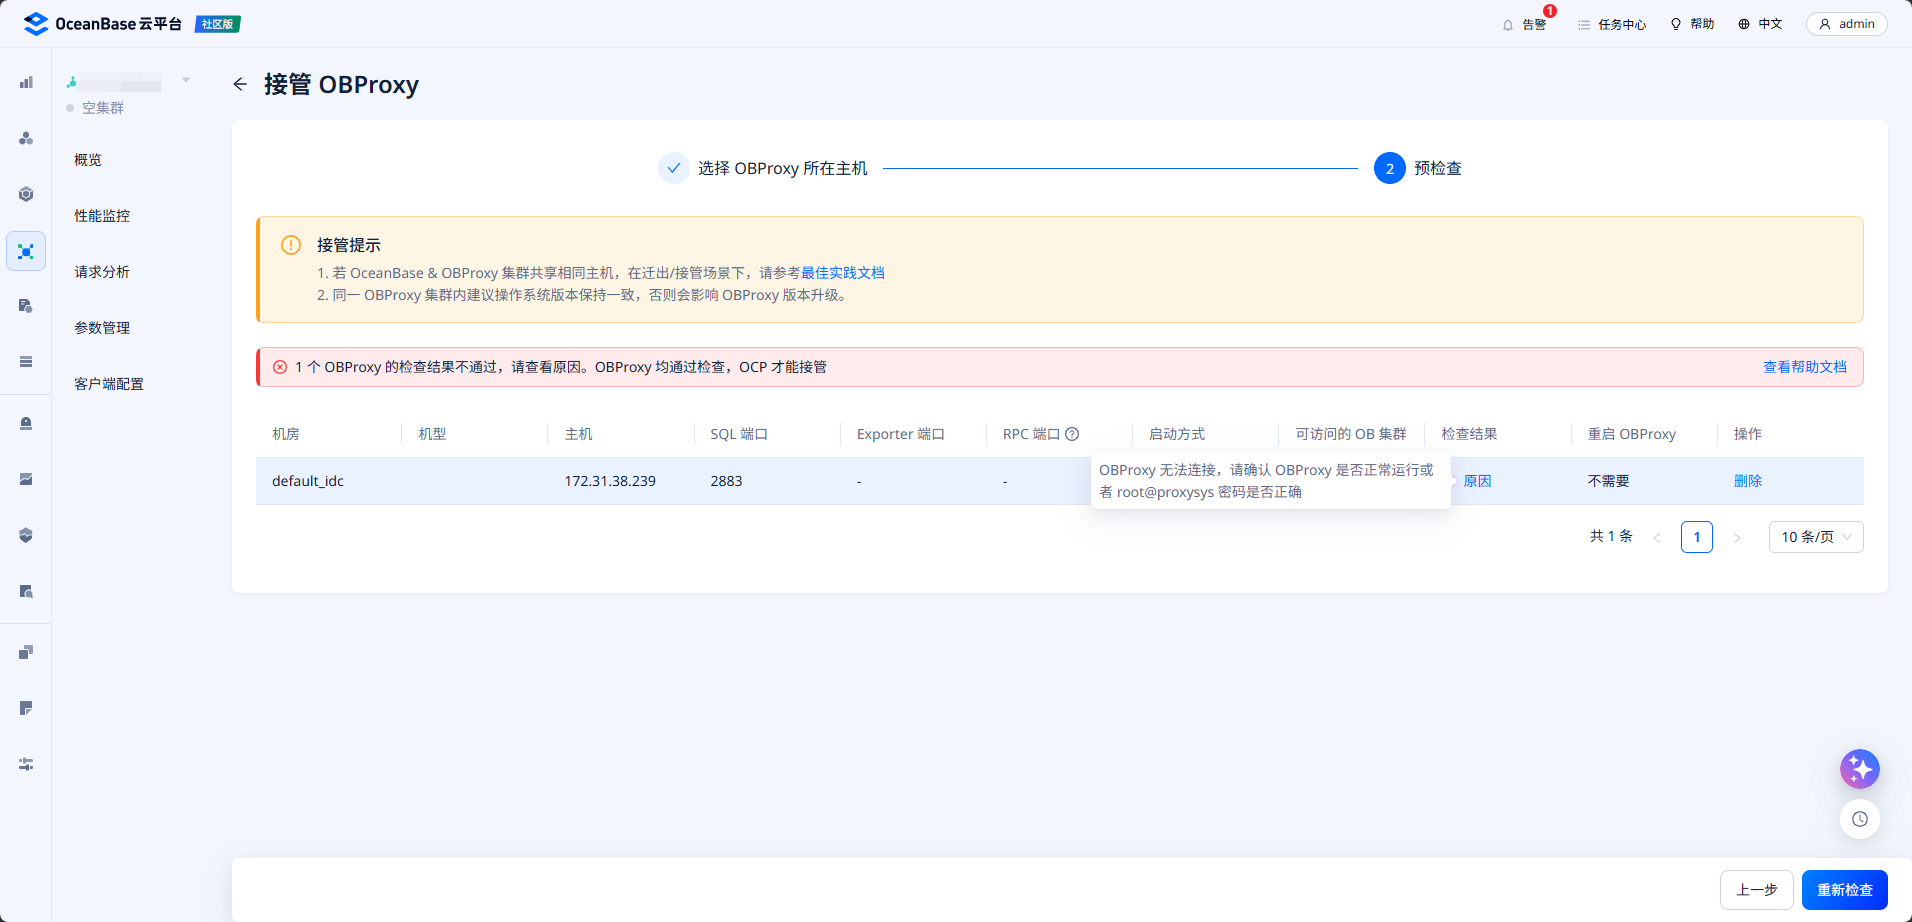Open the 10 条/页 page size dropdown

[1815, 537]
